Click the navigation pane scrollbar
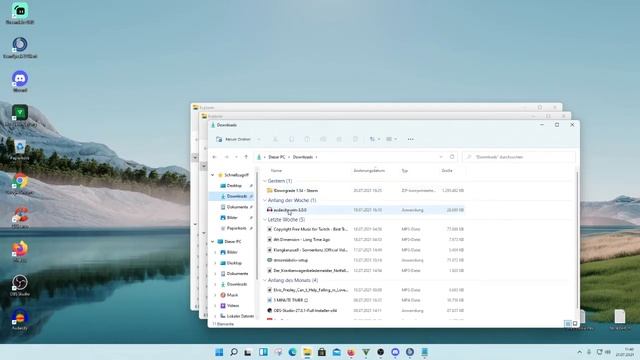Viewport: 640px width, 360px height. pyautogui.click(x=257, y=227)
